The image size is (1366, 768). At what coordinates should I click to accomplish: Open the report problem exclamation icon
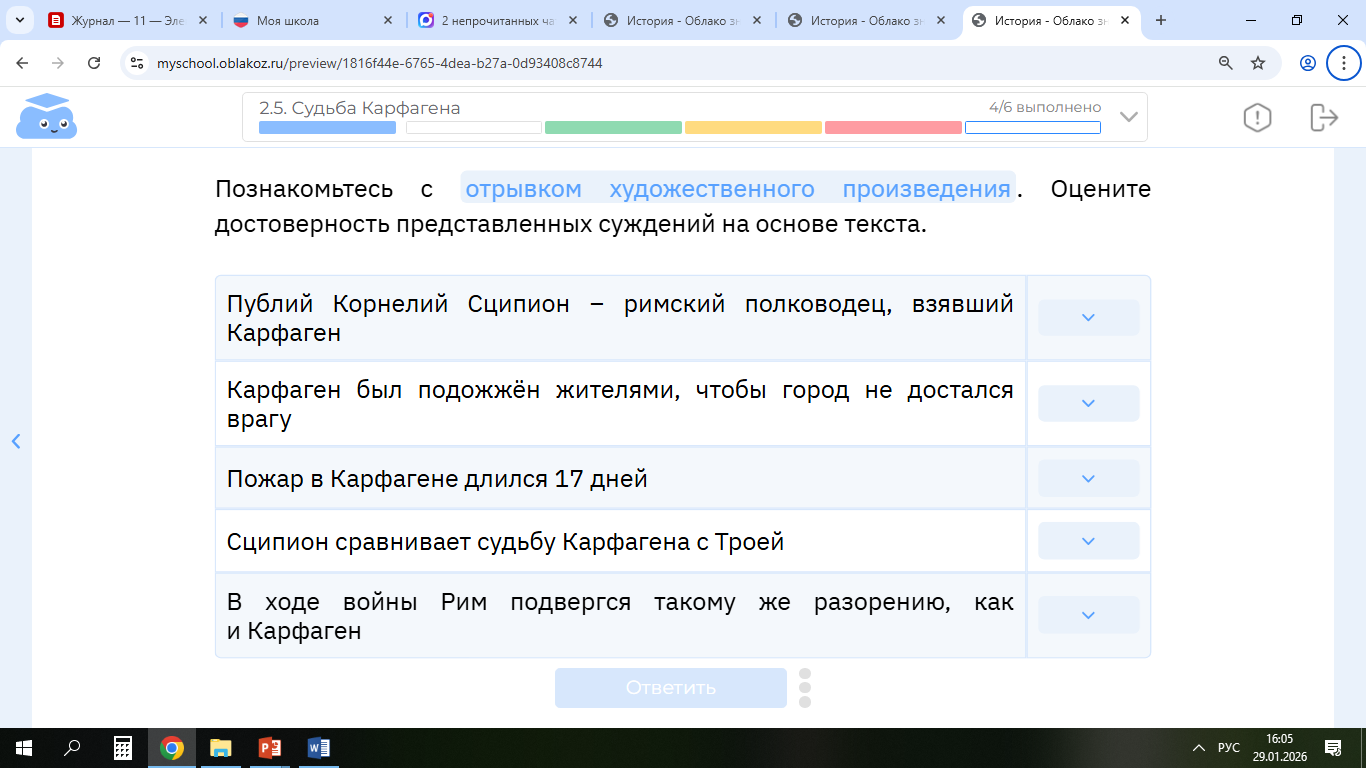click(x=1257, y=117)
